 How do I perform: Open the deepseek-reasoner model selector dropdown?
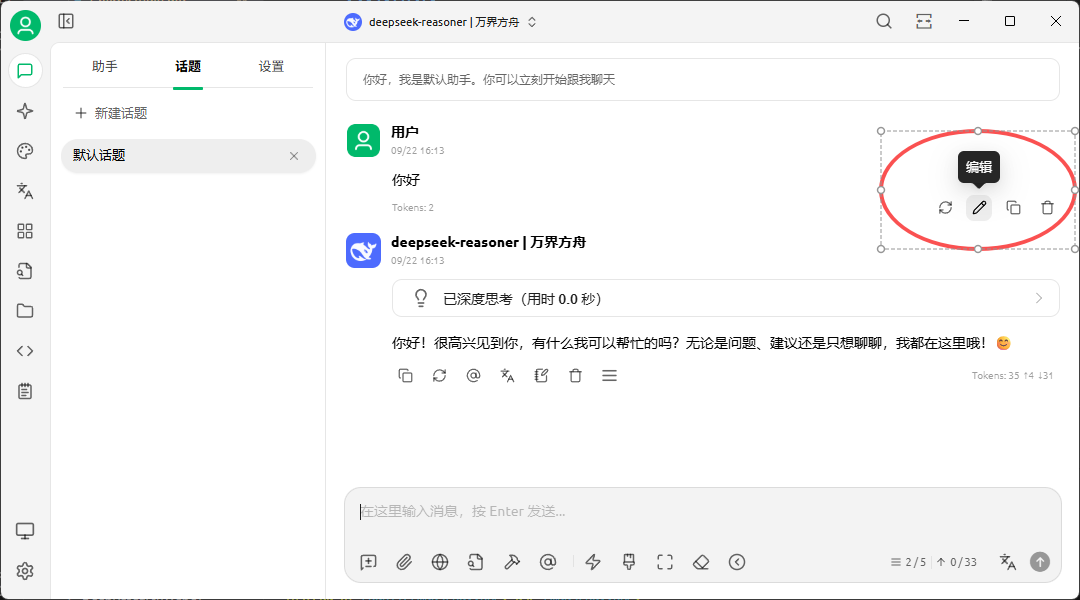click(x=441, y=22)
